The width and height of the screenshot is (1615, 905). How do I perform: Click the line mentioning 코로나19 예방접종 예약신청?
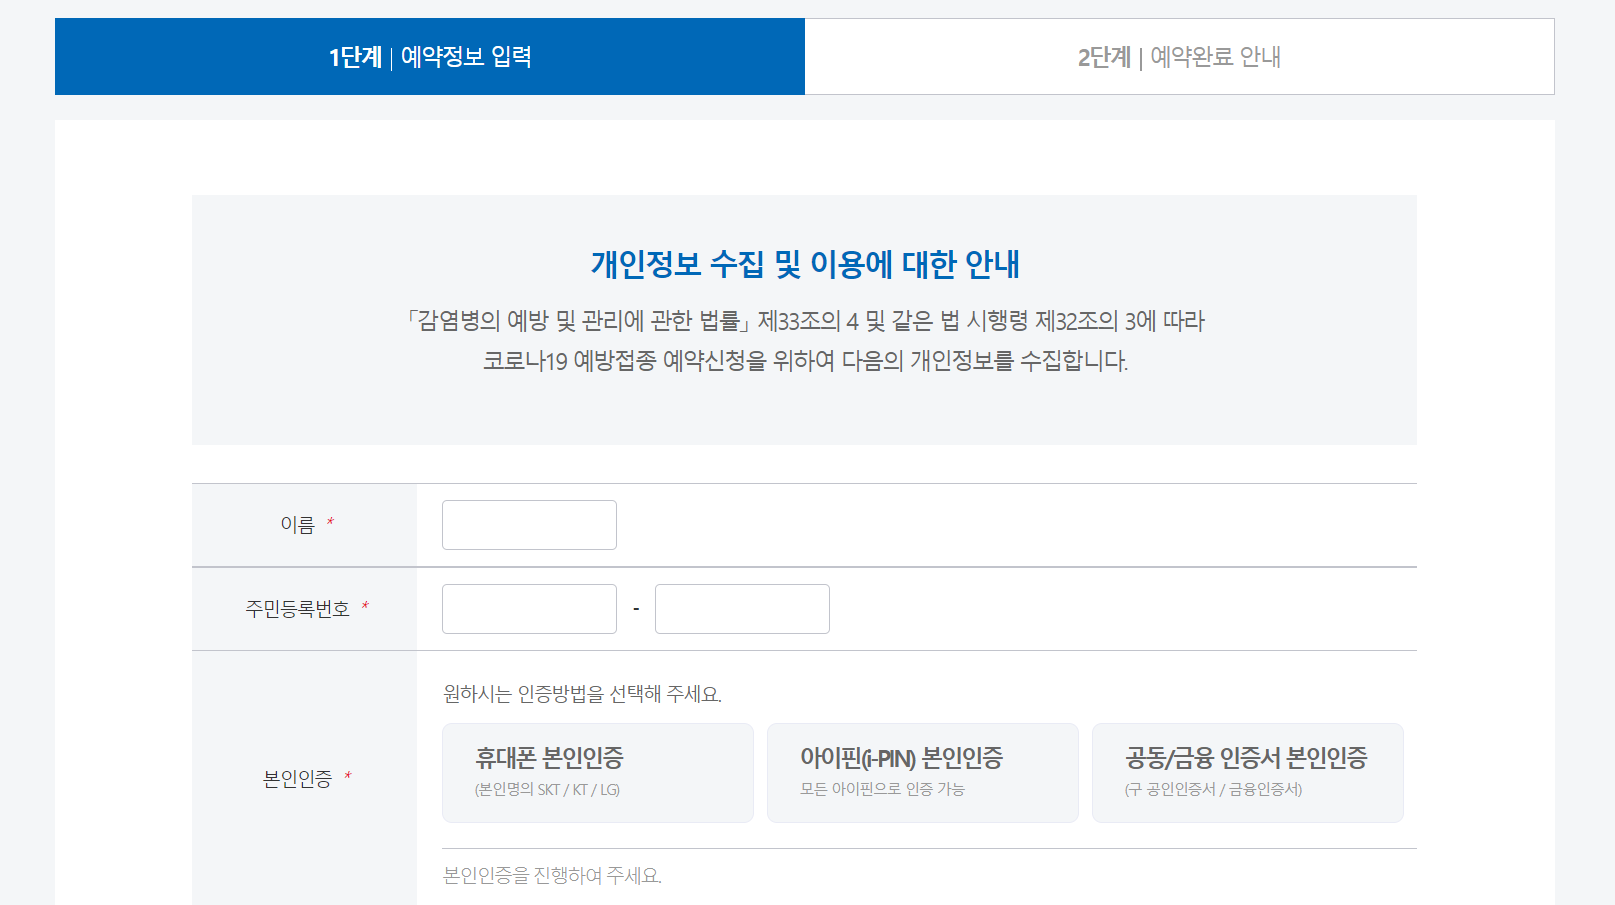(805, 361)
